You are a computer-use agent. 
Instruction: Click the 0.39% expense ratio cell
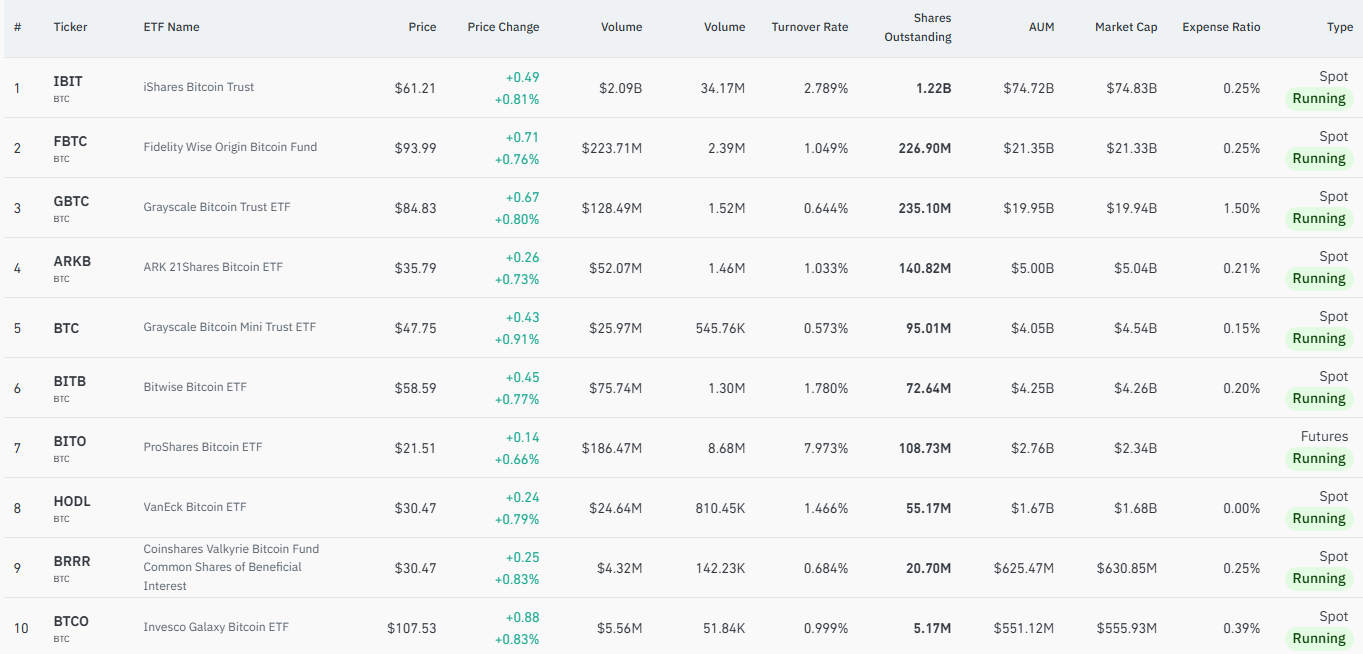coord(1241,628)
